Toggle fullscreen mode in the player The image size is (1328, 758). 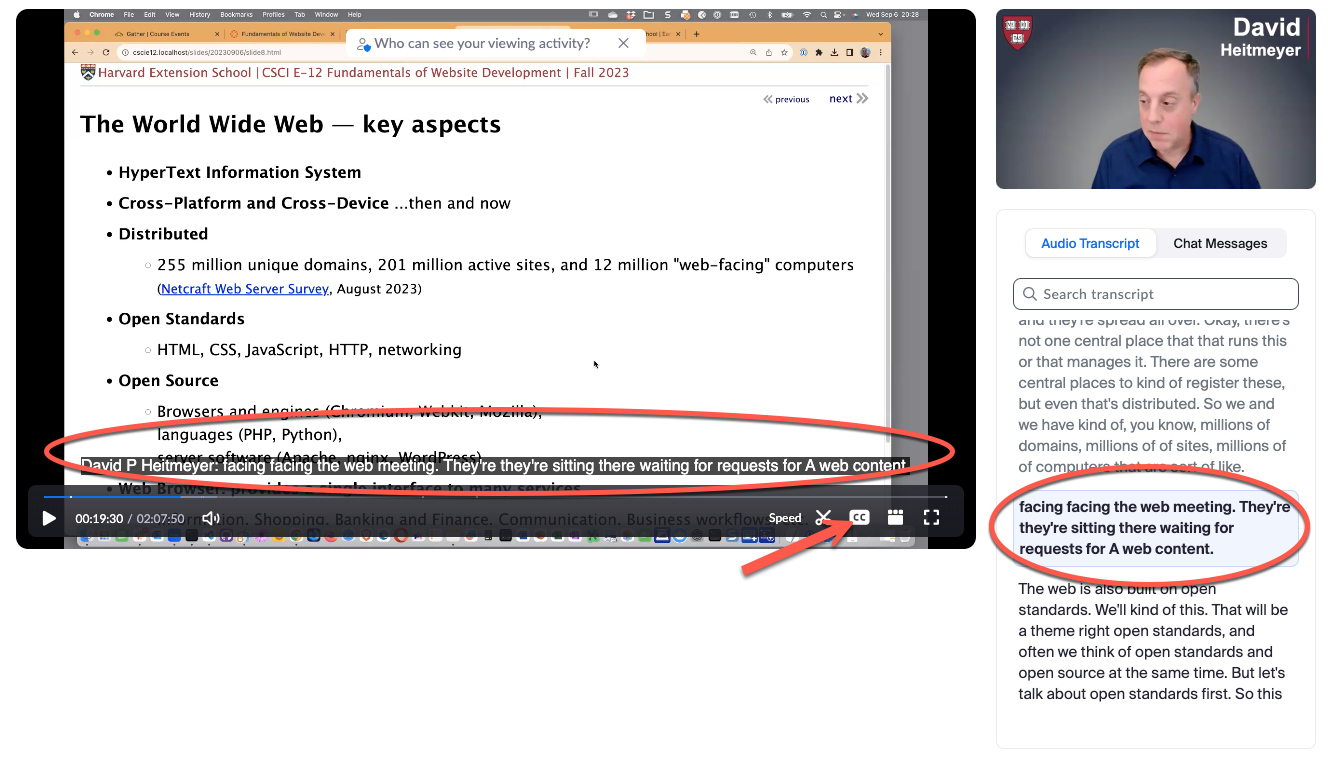point(931,517)
